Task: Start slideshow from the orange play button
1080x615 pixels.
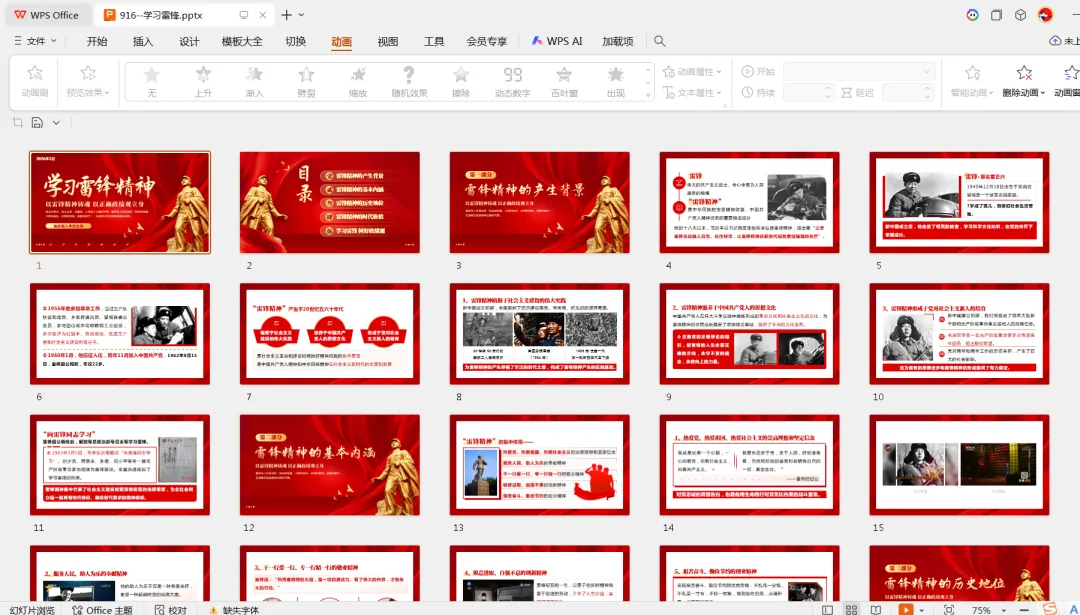Action: [906, 609]
